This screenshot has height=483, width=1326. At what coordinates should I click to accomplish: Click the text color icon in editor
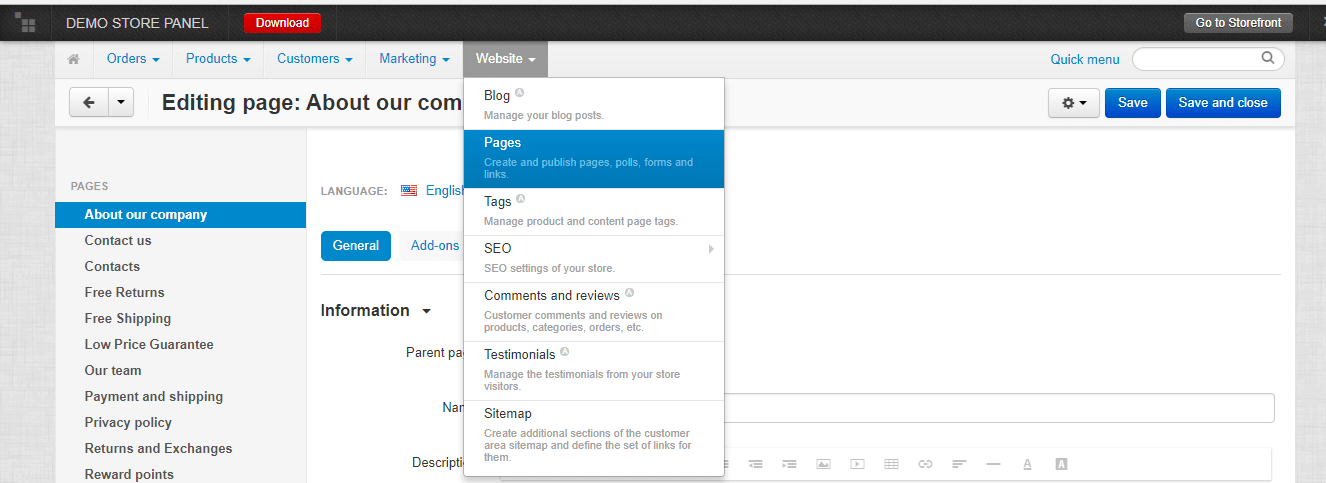(1027, 464)
